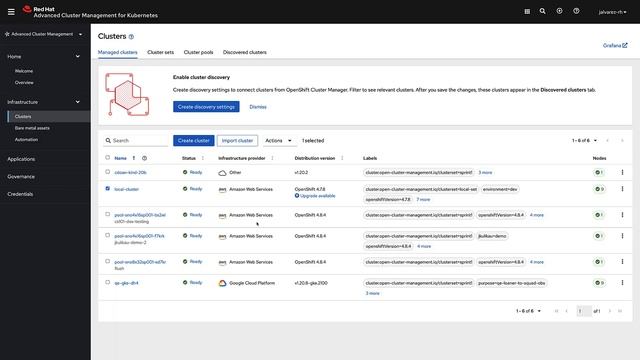Click the Upgrade available icon
The image size is (640, 360).
click(x=297, y=196)
